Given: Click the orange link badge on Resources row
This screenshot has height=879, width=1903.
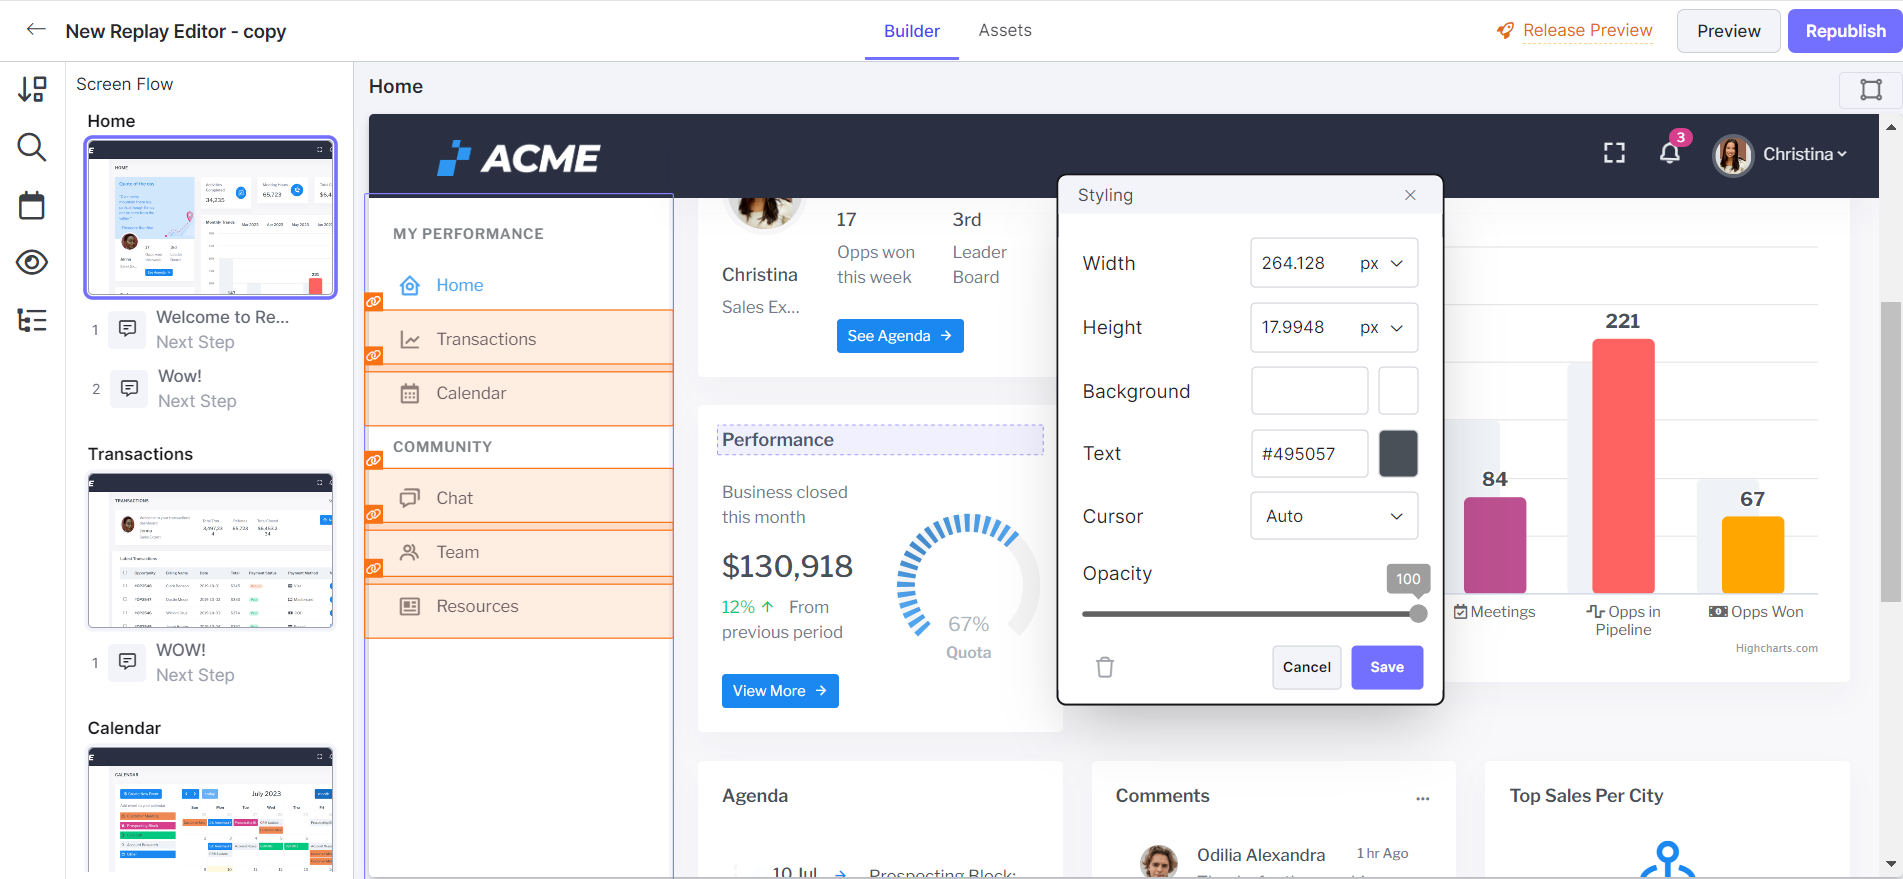Looking at the screenshot, I should point(373,568).
